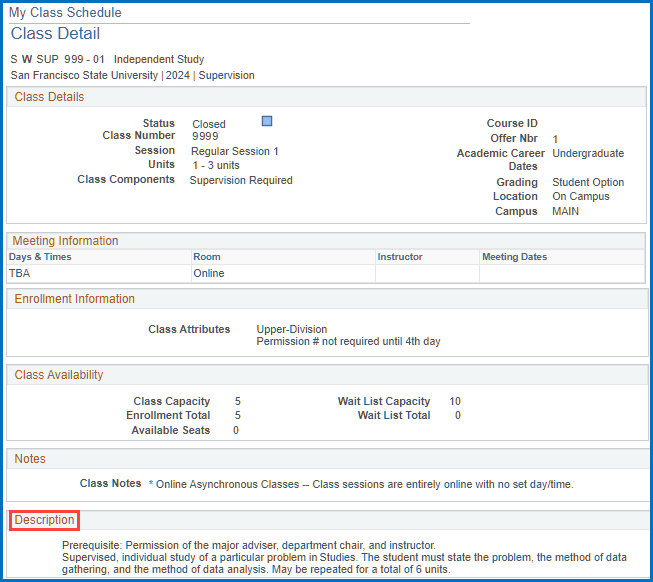
Task: Click the Online Asynchronous Classes note text
Action: tap(361, 485)
